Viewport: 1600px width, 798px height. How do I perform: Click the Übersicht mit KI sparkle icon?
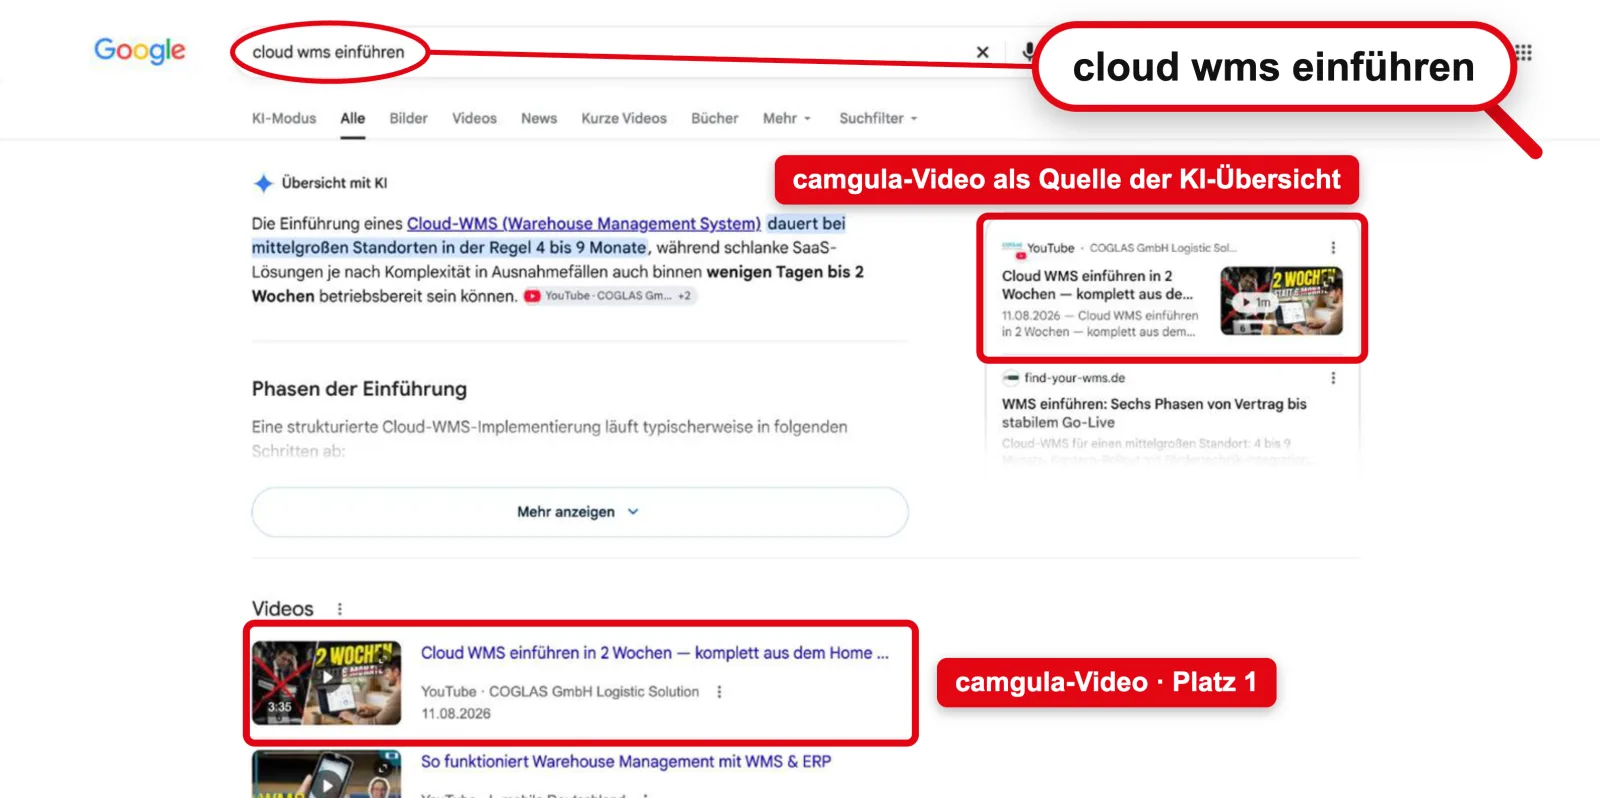(263, 183)
